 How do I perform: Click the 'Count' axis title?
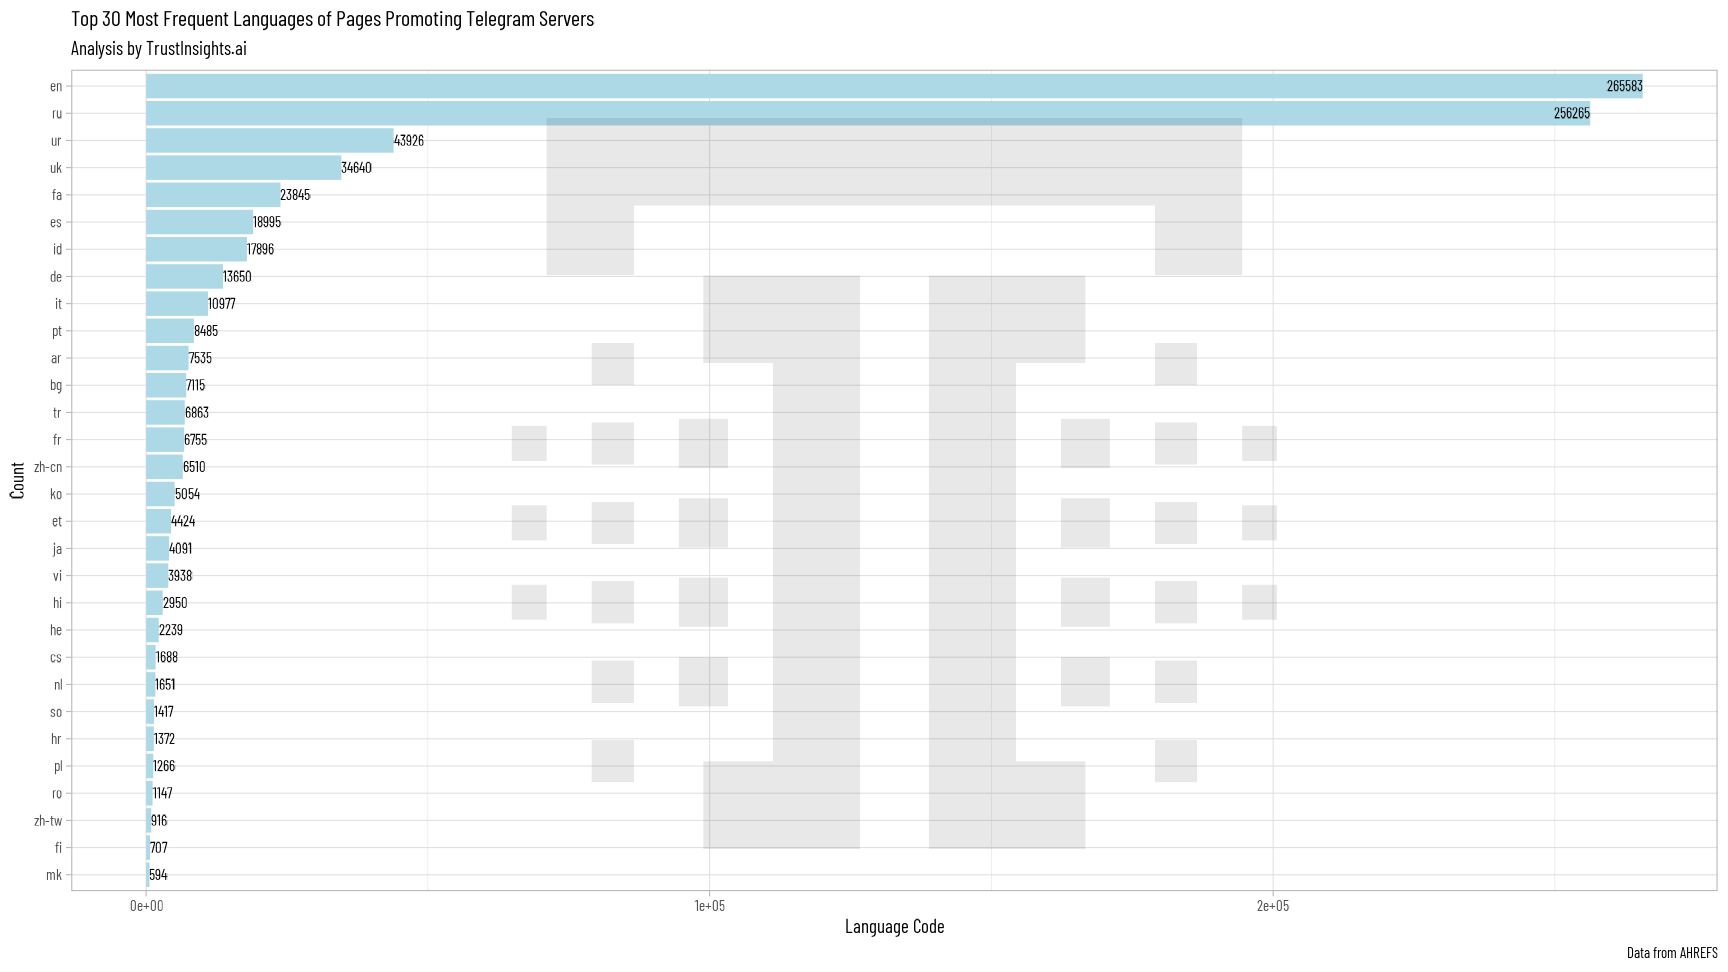(x=18, y=480)
